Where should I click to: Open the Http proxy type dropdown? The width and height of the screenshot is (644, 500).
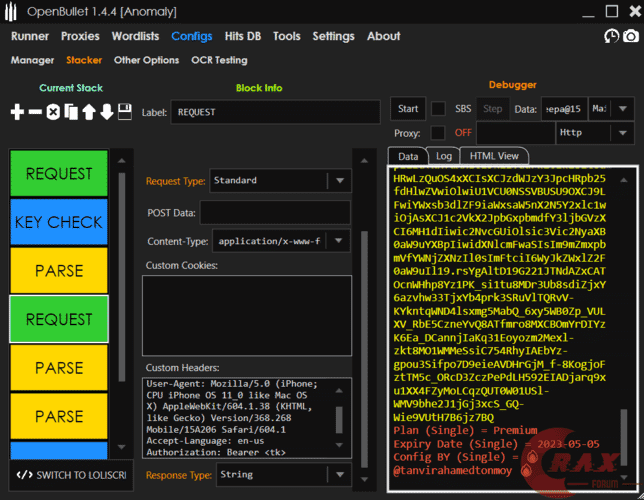(x=624, y=132)
